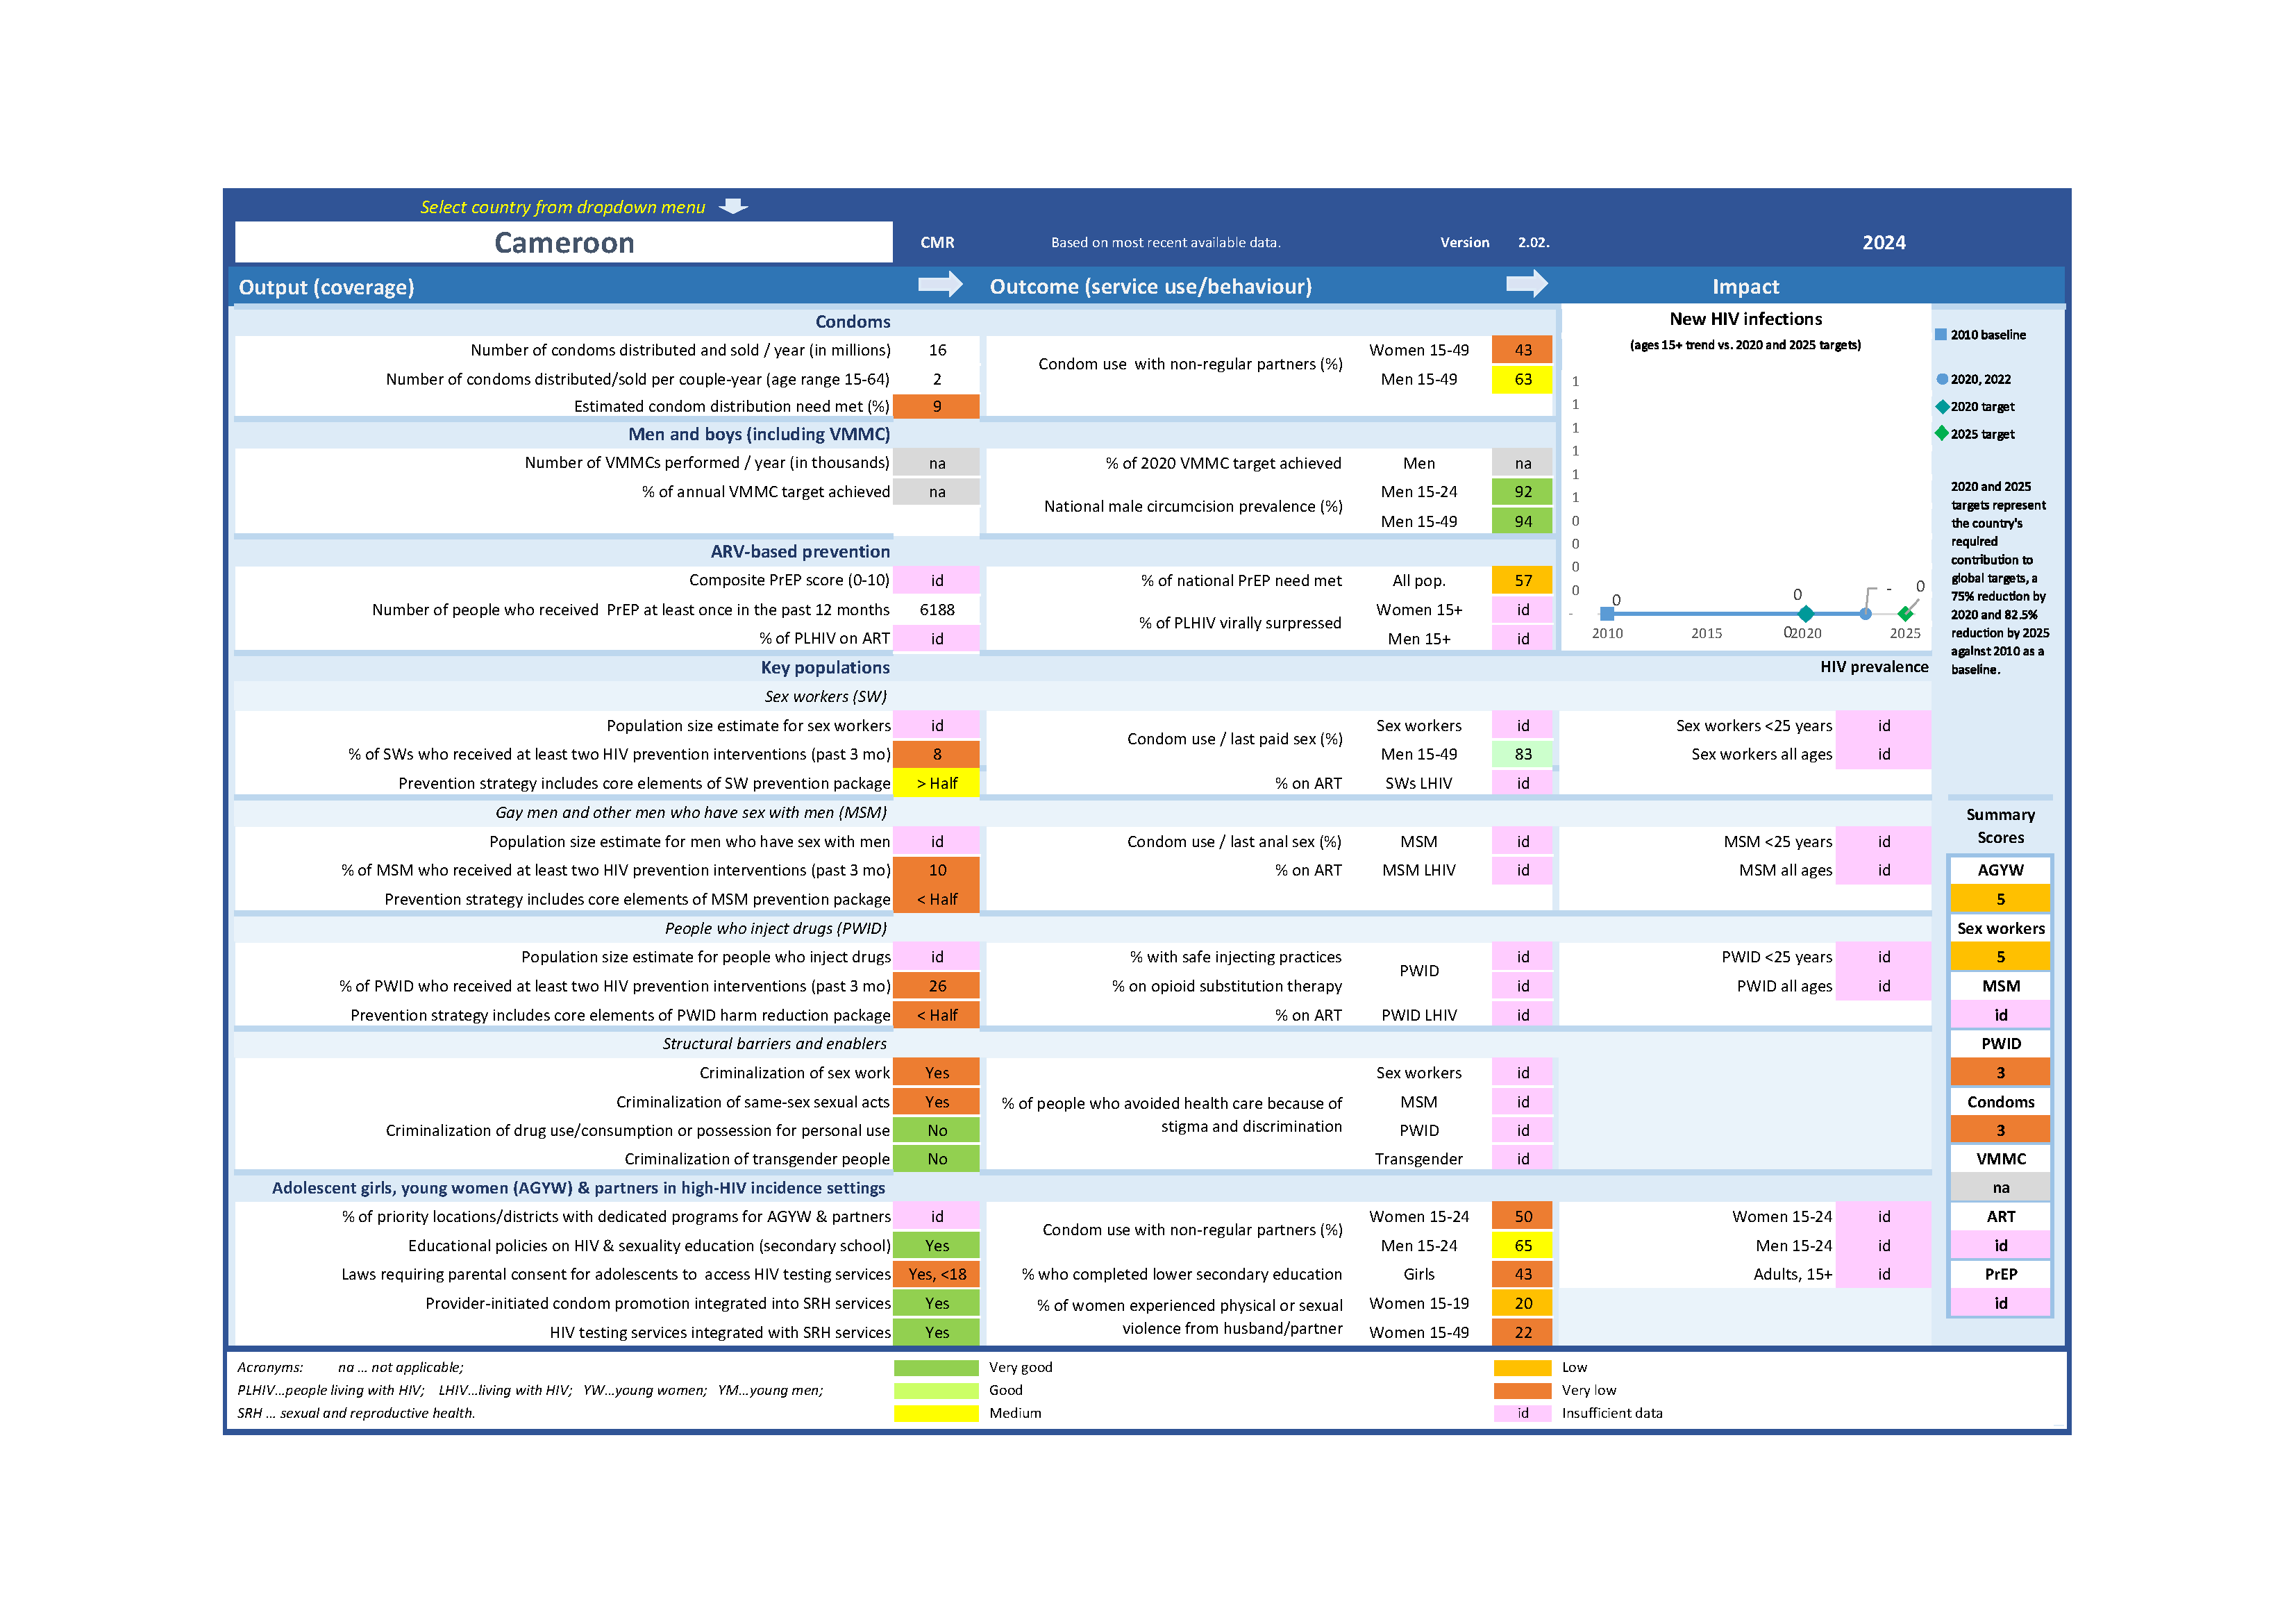The height and width of the screenshot is (1624, 2296).
Task: Click Men 15-24 circumcision prevalence value 92
Action: [x=1522, y=492]
